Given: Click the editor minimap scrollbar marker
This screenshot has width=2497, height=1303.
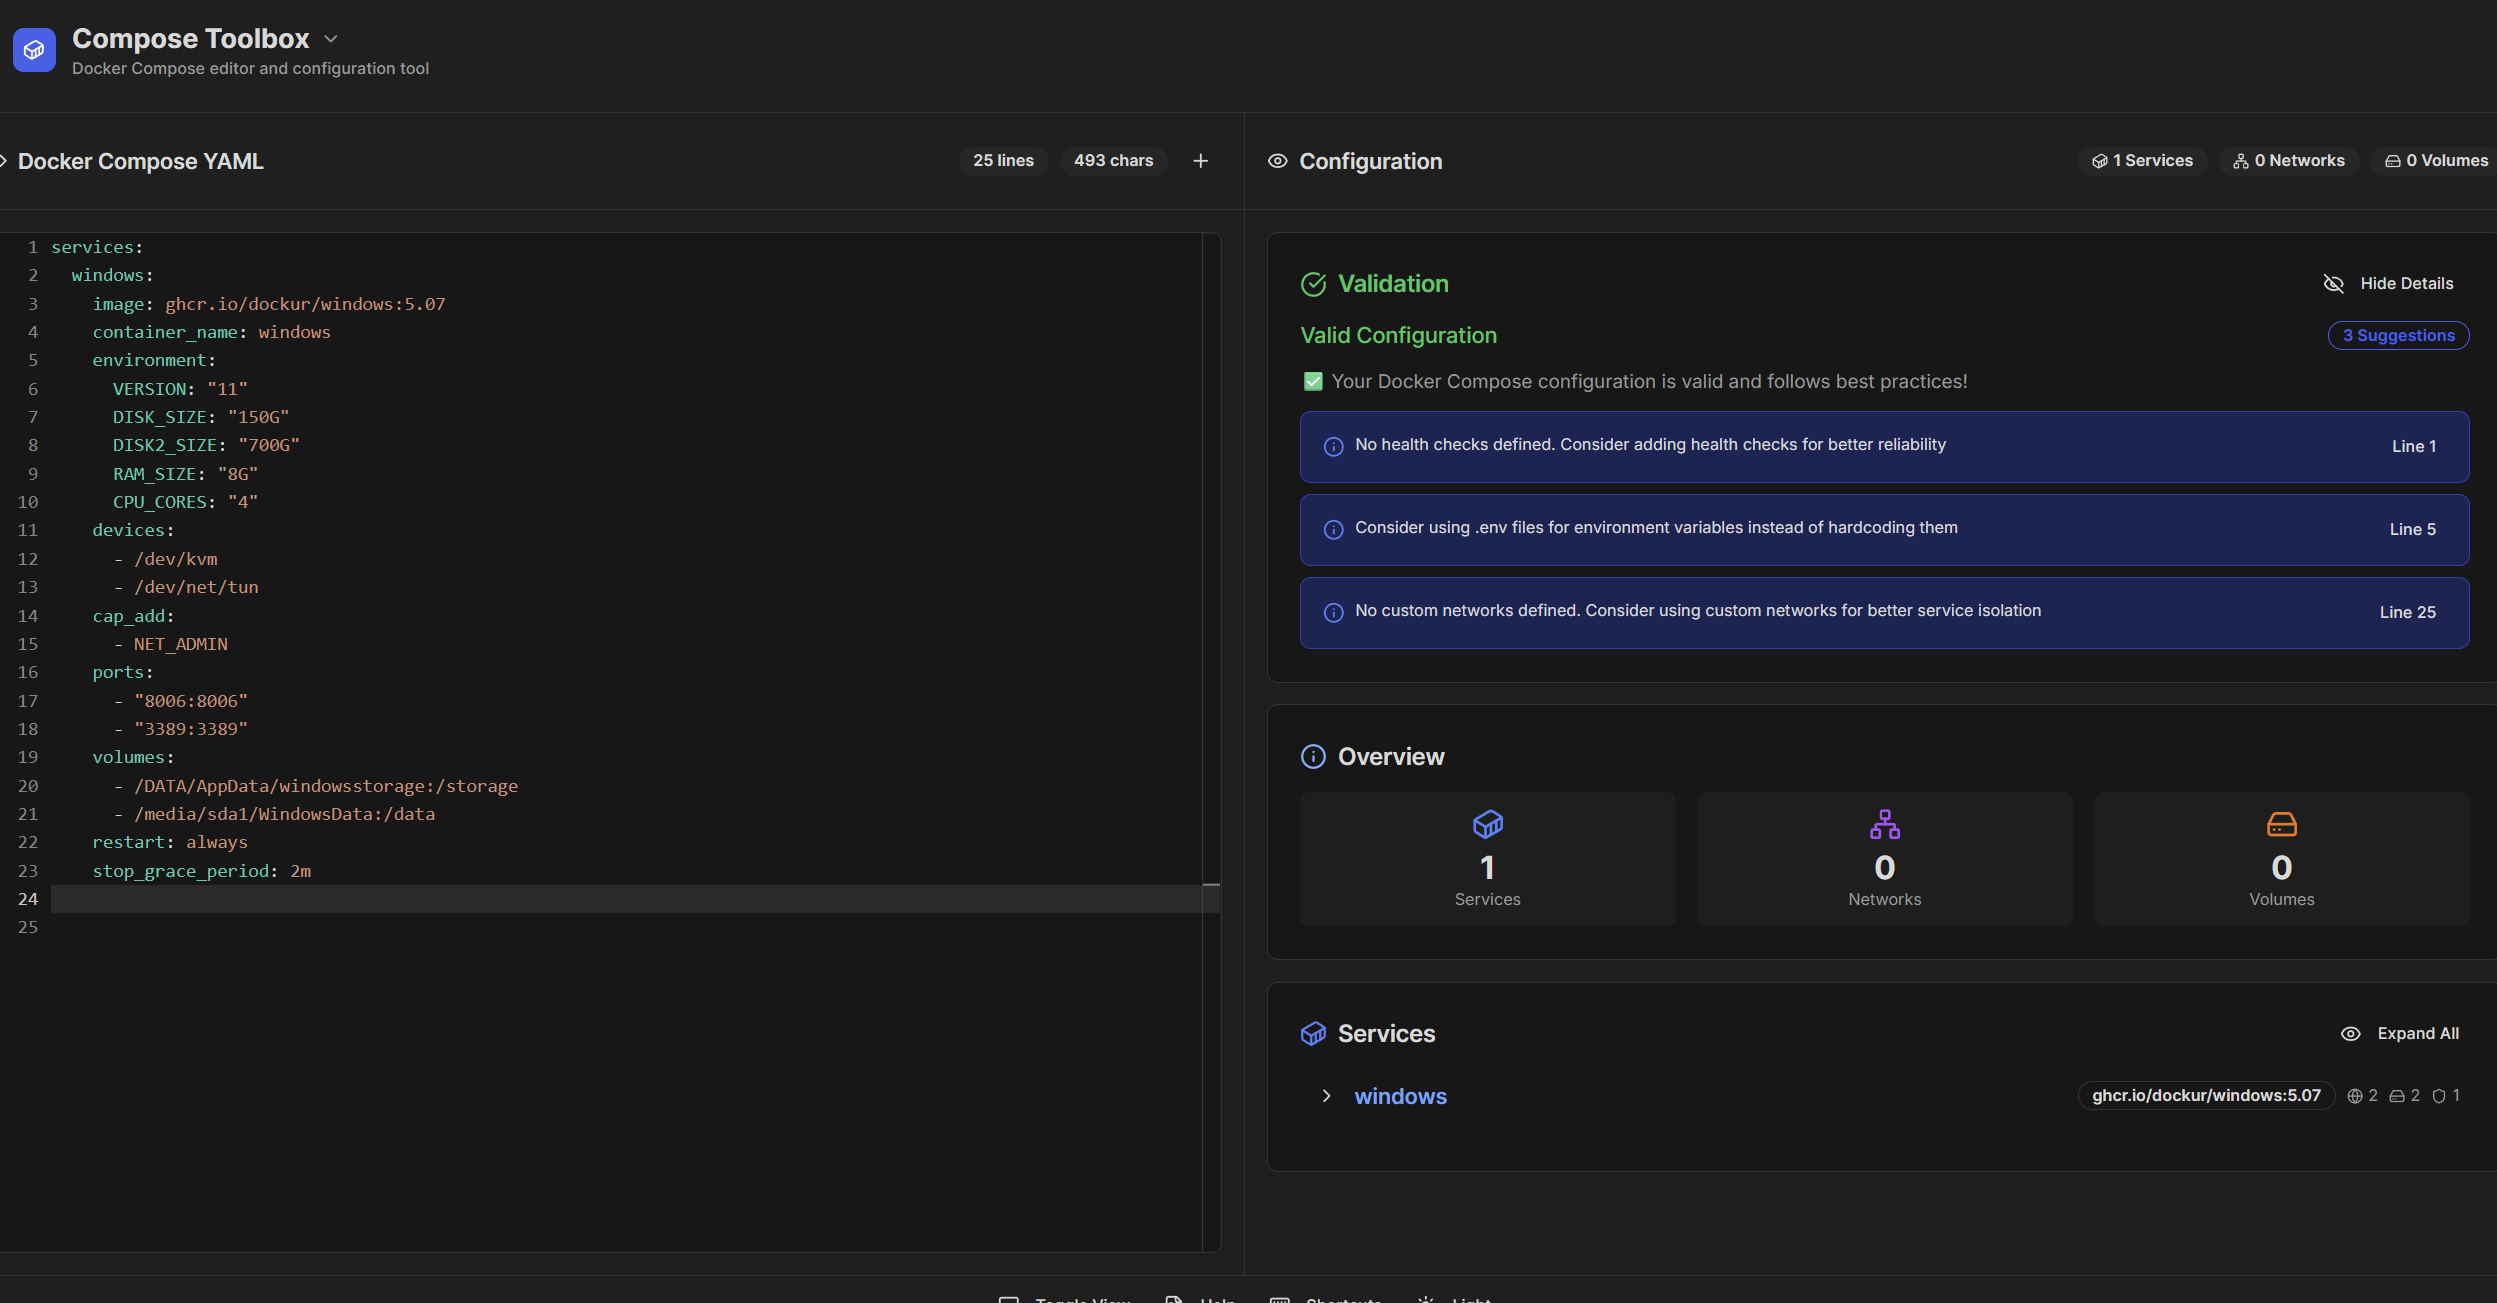Looking at the screenshot, I should click(1211, 886).
